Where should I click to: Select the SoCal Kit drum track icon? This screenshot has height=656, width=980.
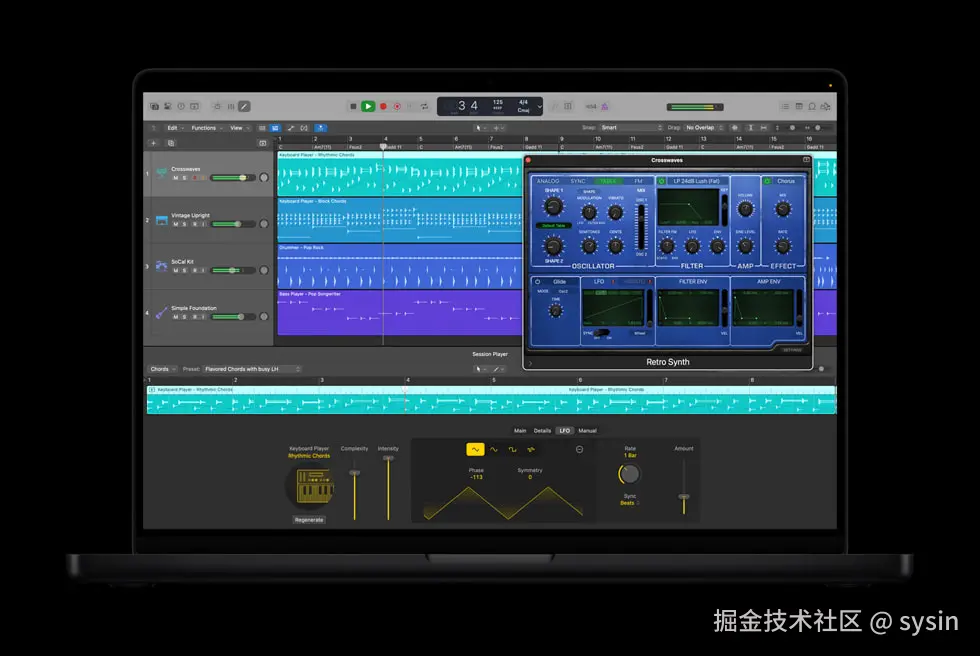click(161, 266)
